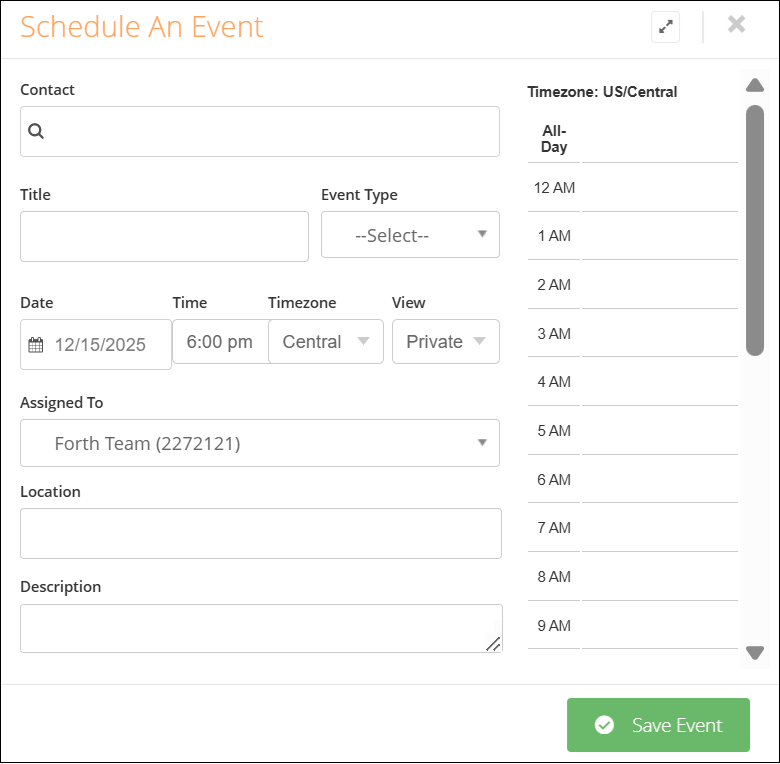
Task: Click the expand dialog arrows icon
Action: pyautogui.click(x=665, y=26)
